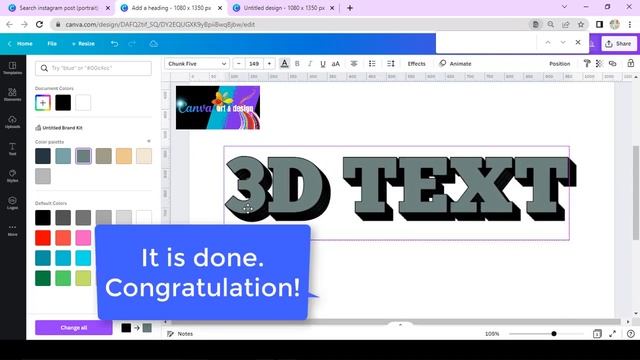Select the red default color swatch
Image resolution: width=640 pixels, height=360 pixels.
tap(43, 238)
